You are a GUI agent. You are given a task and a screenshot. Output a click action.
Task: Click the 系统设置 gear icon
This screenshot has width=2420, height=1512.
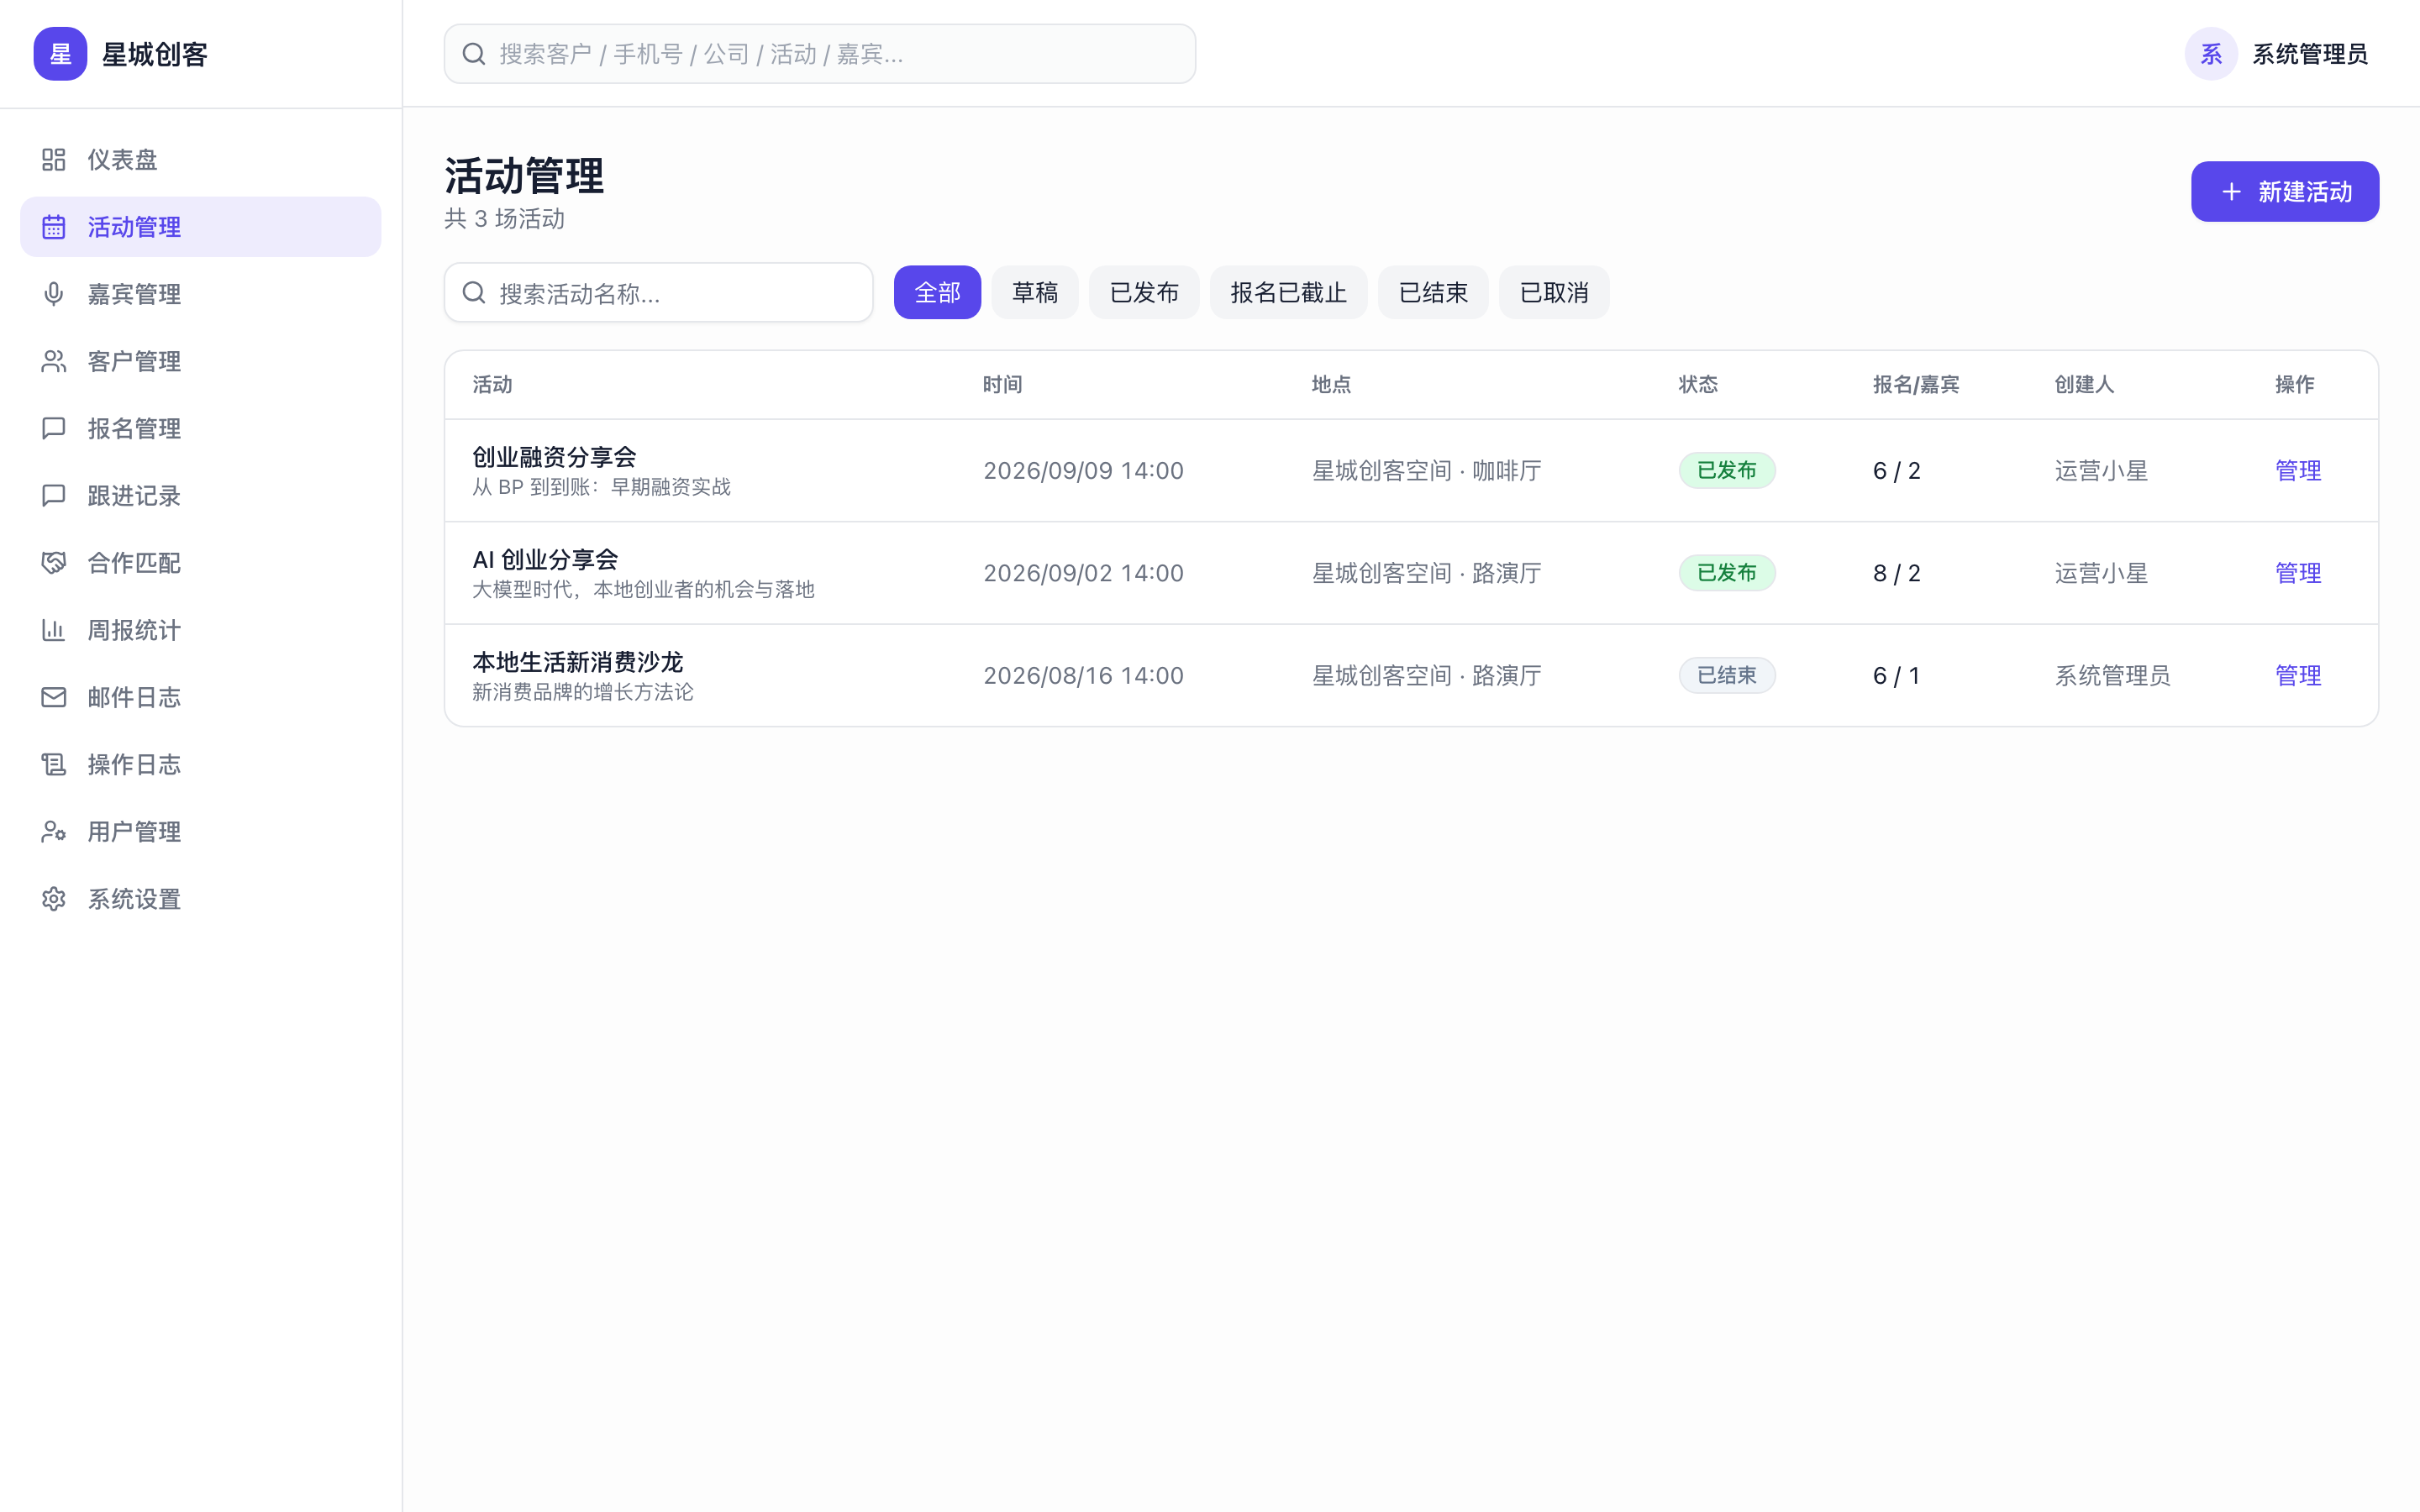[x=54, y=899]
